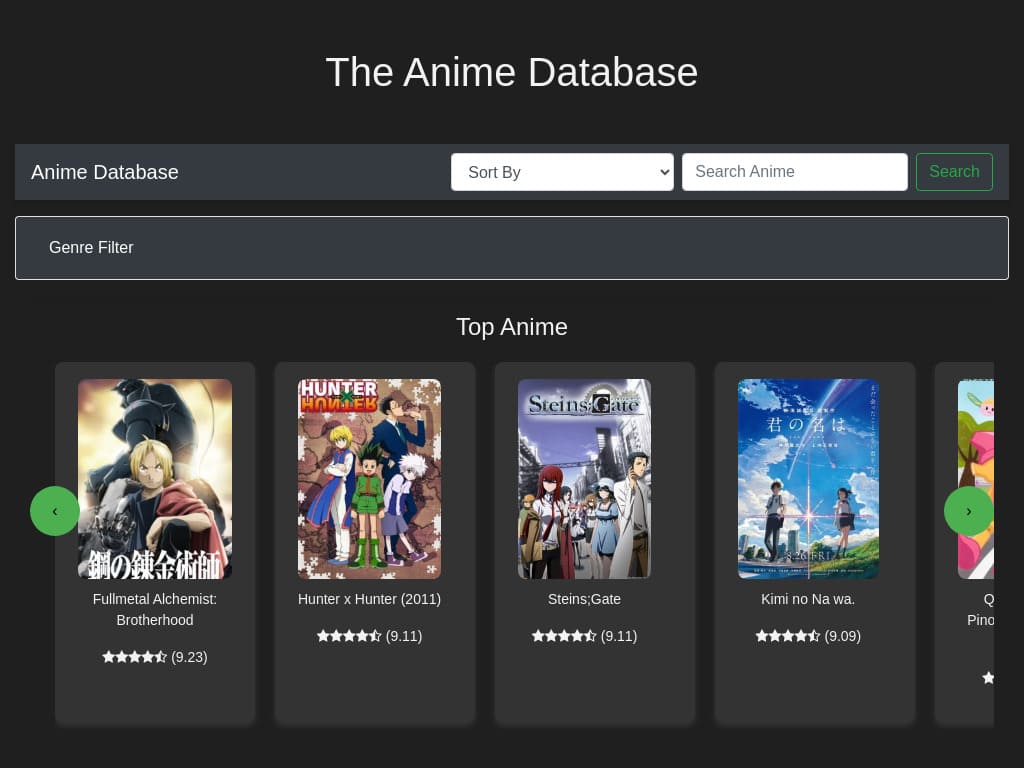Click the star rating for Fullmetal Alchemist: Brotherhood
Image resolution: width=1024 pixels, height=768 pixels.
[135, 657]
